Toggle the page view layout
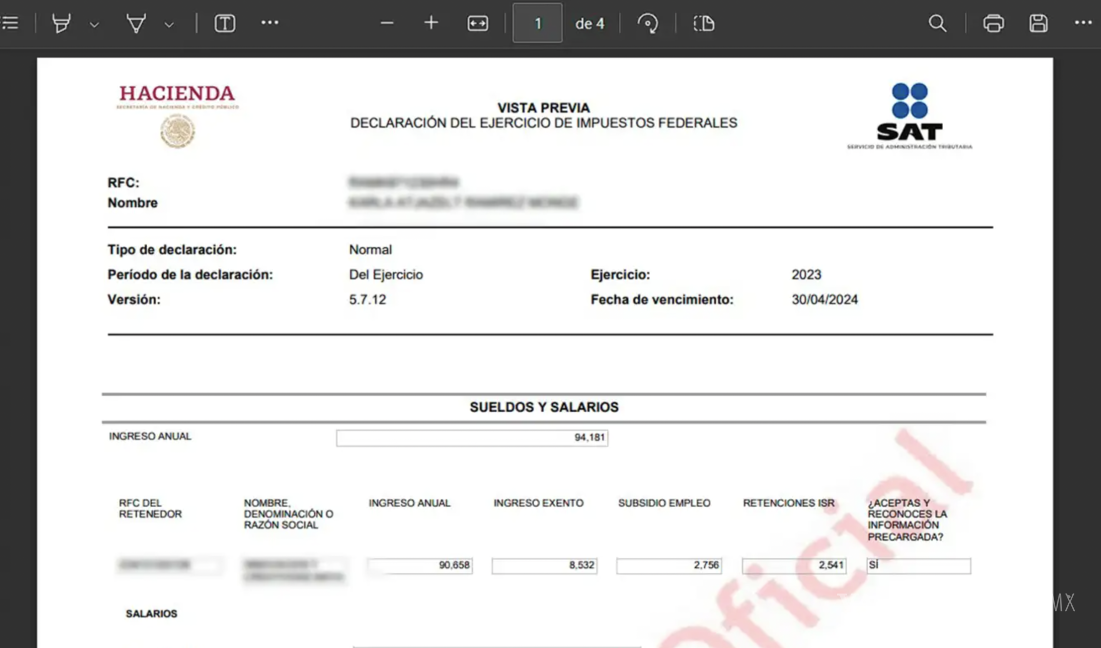The width and height of the screenshot is (1101, 648). click(704, 23)
